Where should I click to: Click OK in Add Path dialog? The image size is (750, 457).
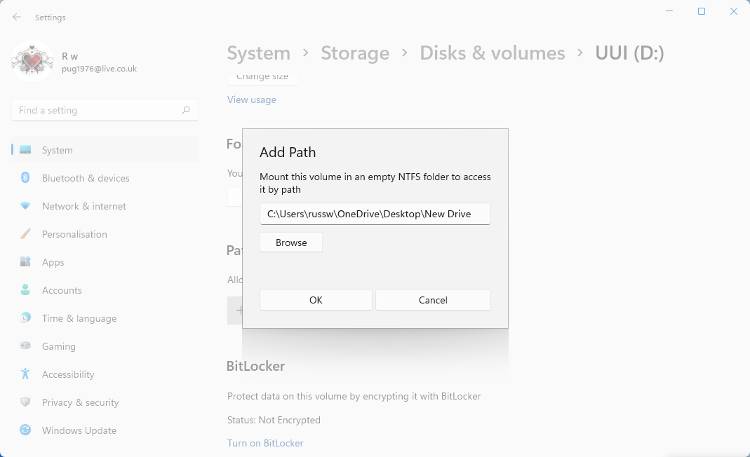click(316, 300)
